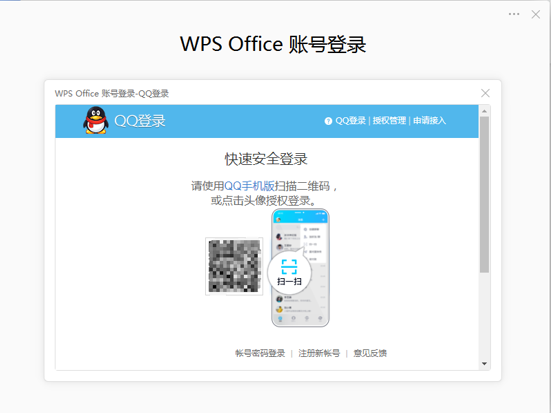Click the QQ登录 banner title text
Screen dimensions: 552x413
point(140,121)
